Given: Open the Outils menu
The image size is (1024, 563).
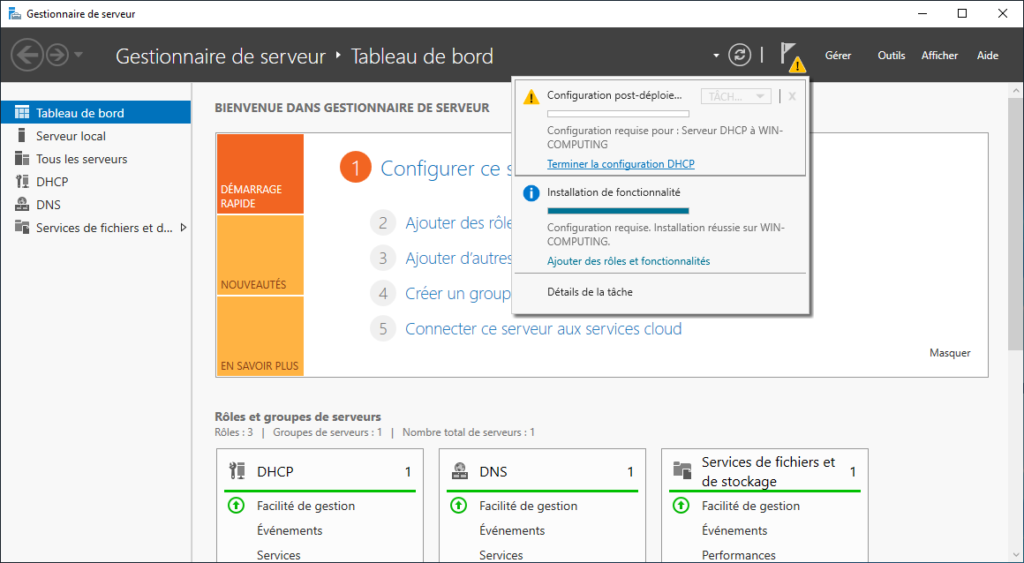Looking at the screenshot, I should (891, 56).
